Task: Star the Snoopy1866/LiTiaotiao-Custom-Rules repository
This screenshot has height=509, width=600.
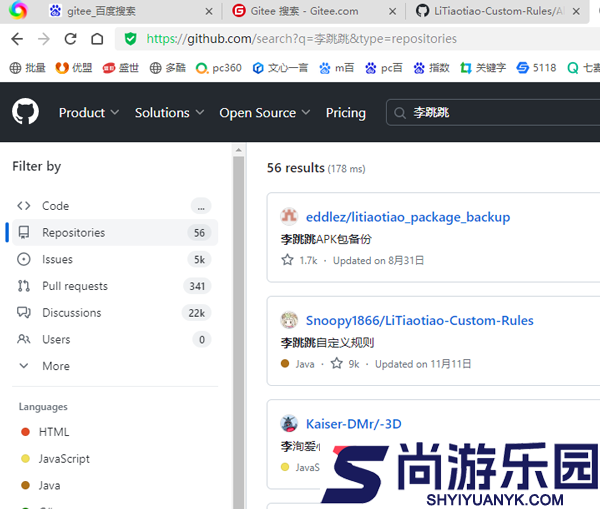Action: (x=337, y=363)
